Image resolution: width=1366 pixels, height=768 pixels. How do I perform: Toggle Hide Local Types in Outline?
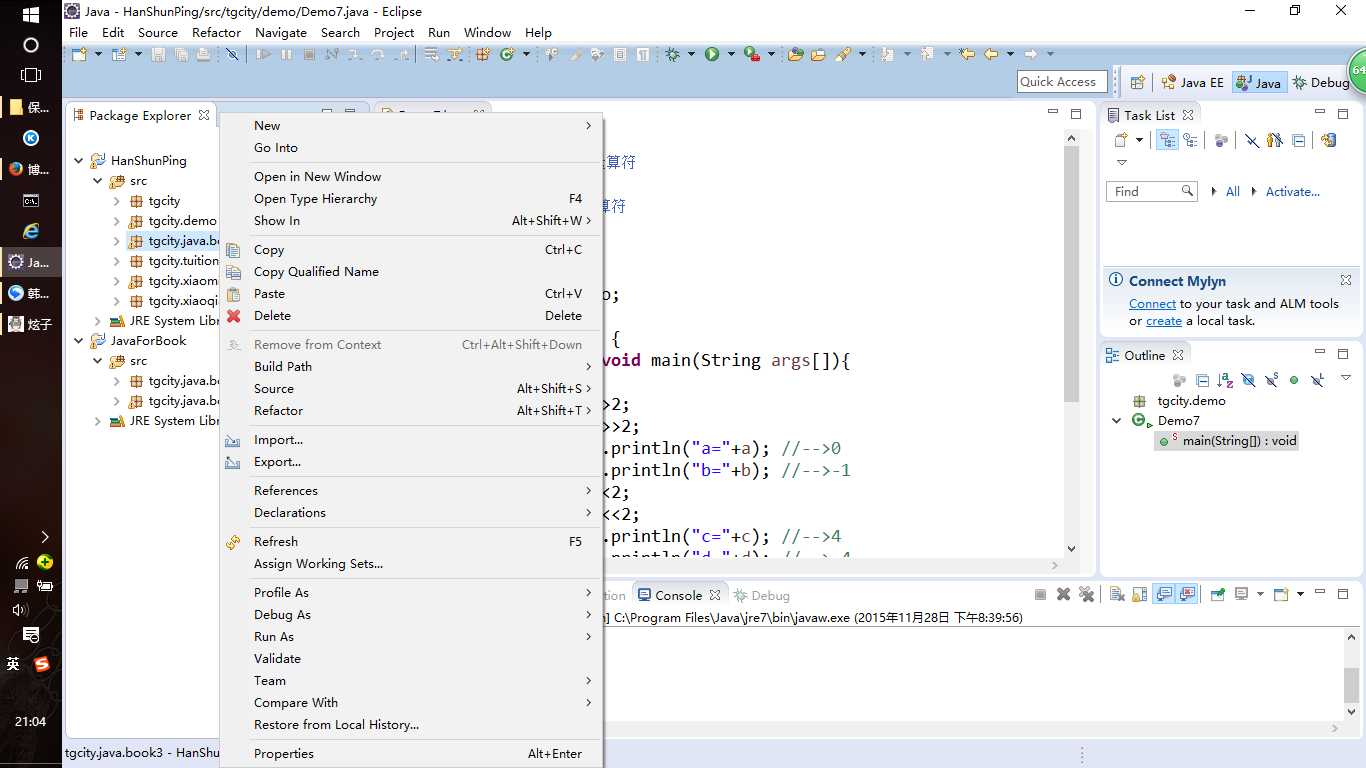[1317, 380]
